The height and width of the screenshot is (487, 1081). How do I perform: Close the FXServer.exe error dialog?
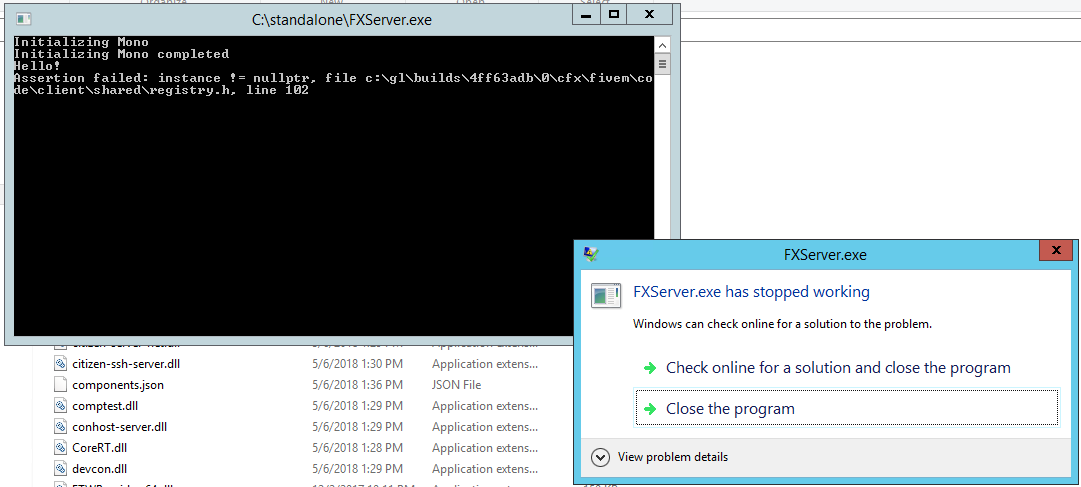click(x=1055, y=251)
